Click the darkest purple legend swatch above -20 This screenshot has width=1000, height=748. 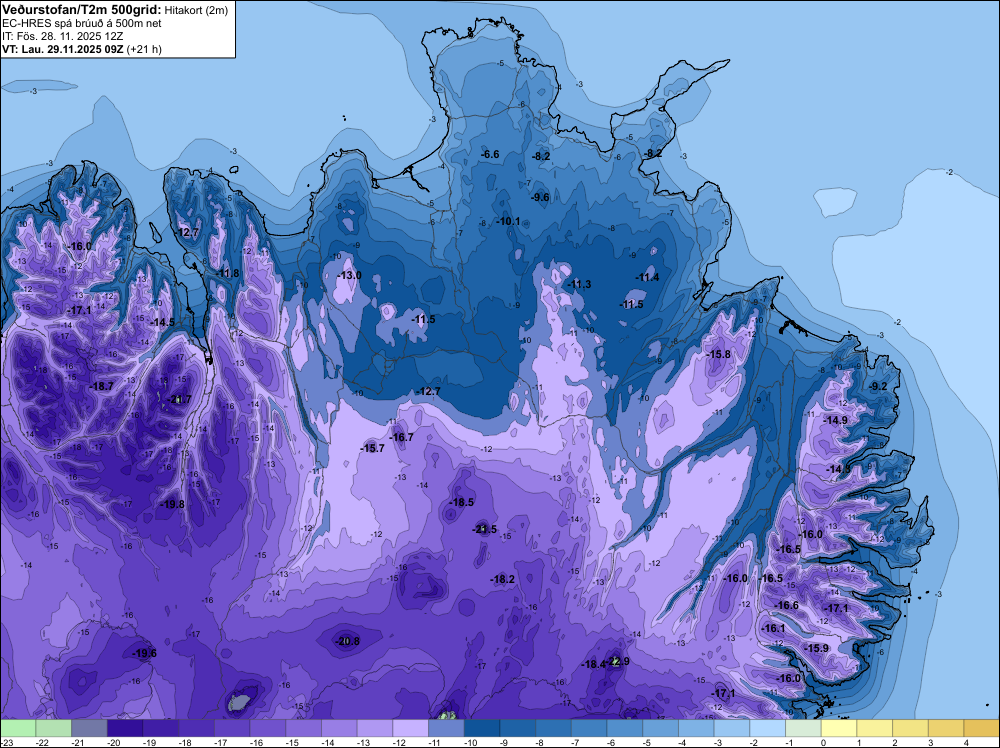tap(125, 728)
